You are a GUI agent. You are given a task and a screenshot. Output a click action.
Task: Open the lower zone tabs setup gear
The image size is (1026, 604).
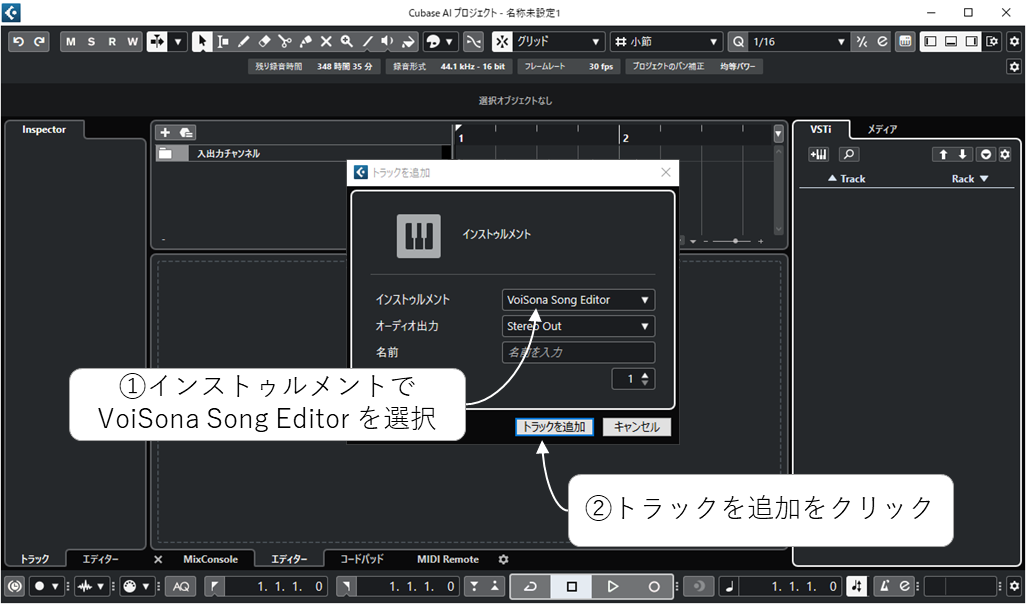(503, 560)
